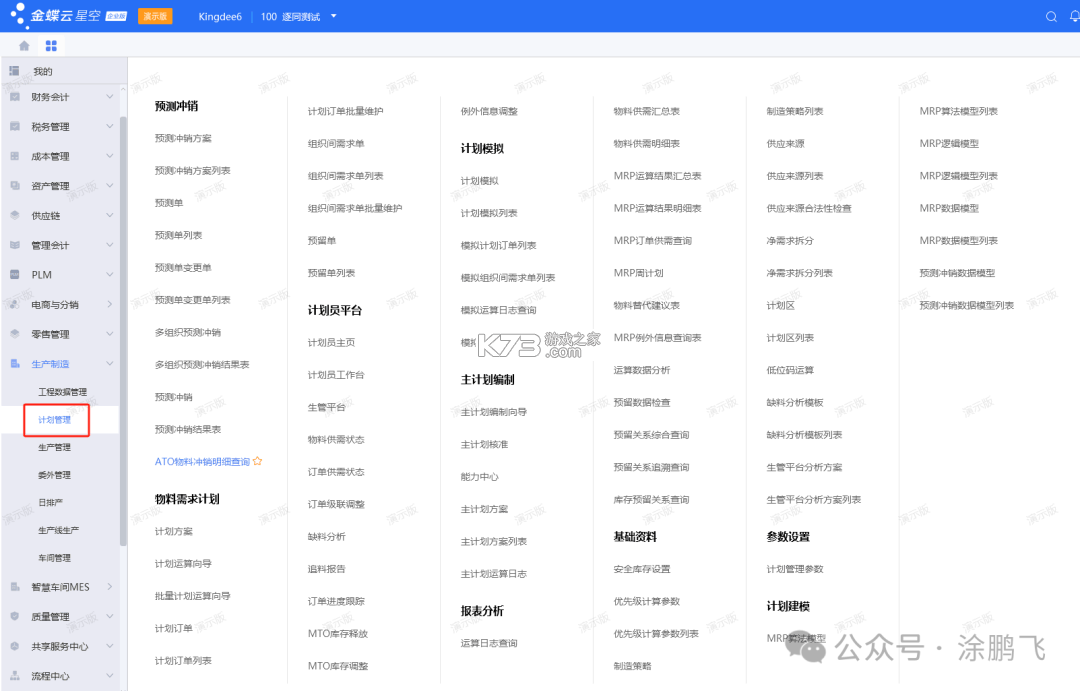Open 制造策略列表 link
Screen dimensions: 1080x691
795,111
